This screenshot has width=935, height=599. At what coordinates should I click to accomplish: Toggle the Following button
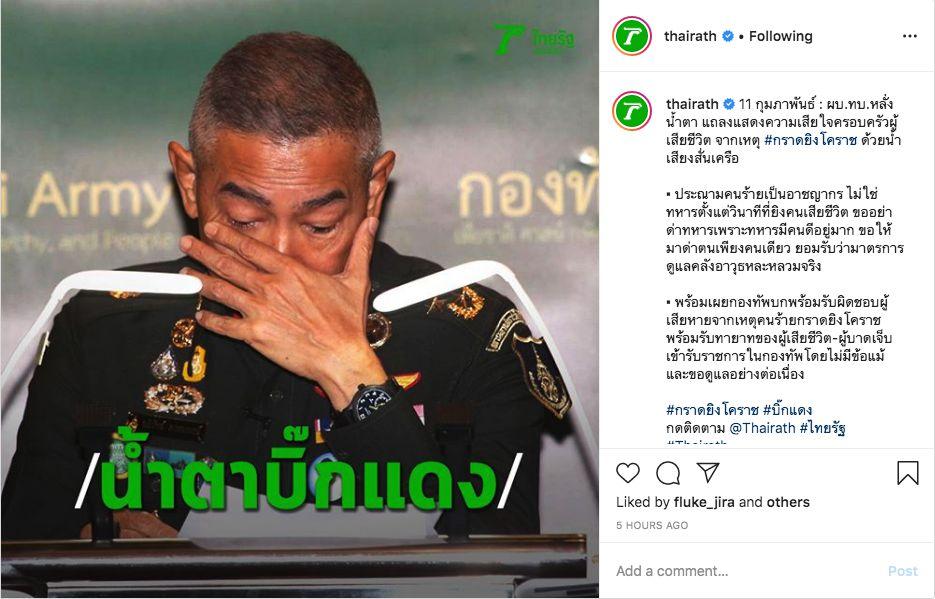pos(781,36)
